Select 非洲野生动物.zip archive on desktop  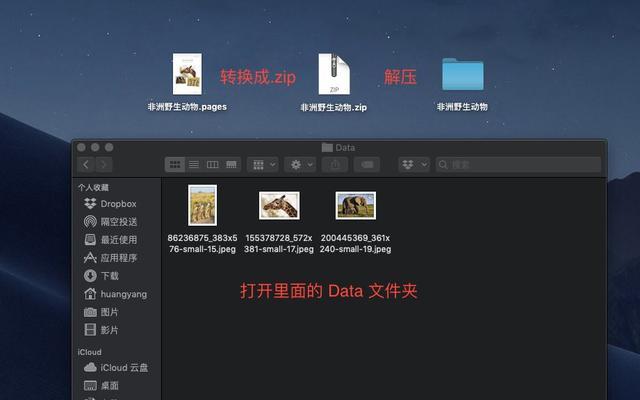coord(334,74)
